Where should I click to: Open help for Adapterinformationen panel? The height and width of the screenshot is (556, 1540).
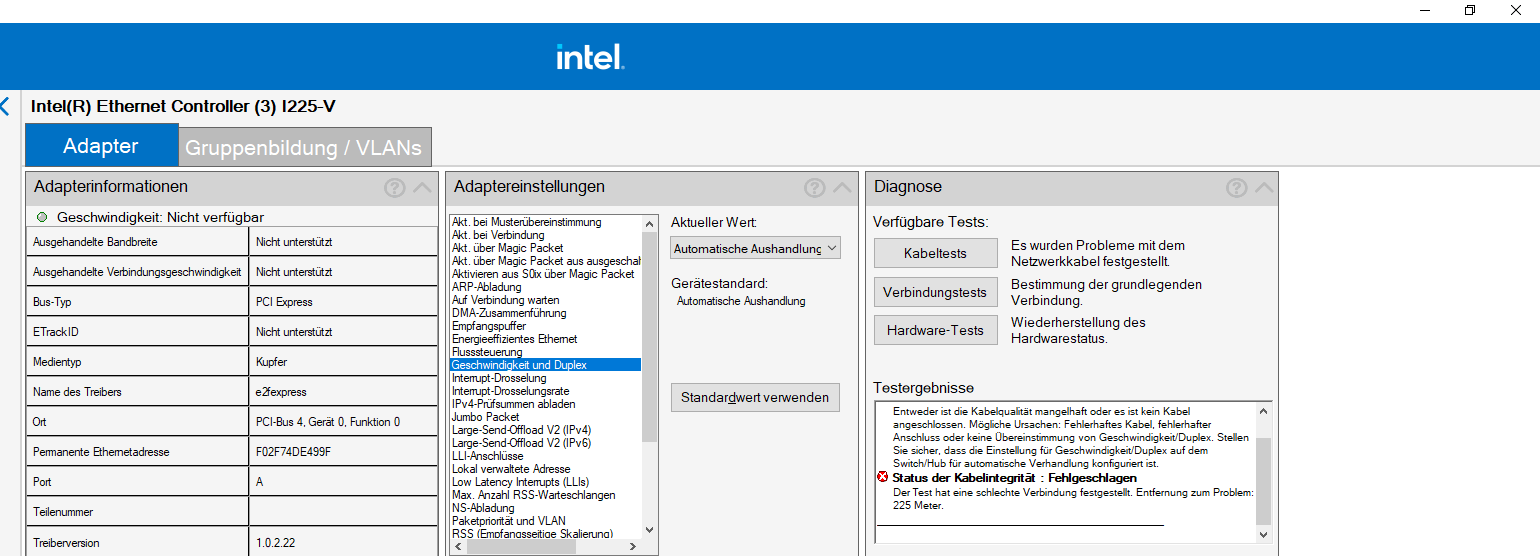[394, 187]
